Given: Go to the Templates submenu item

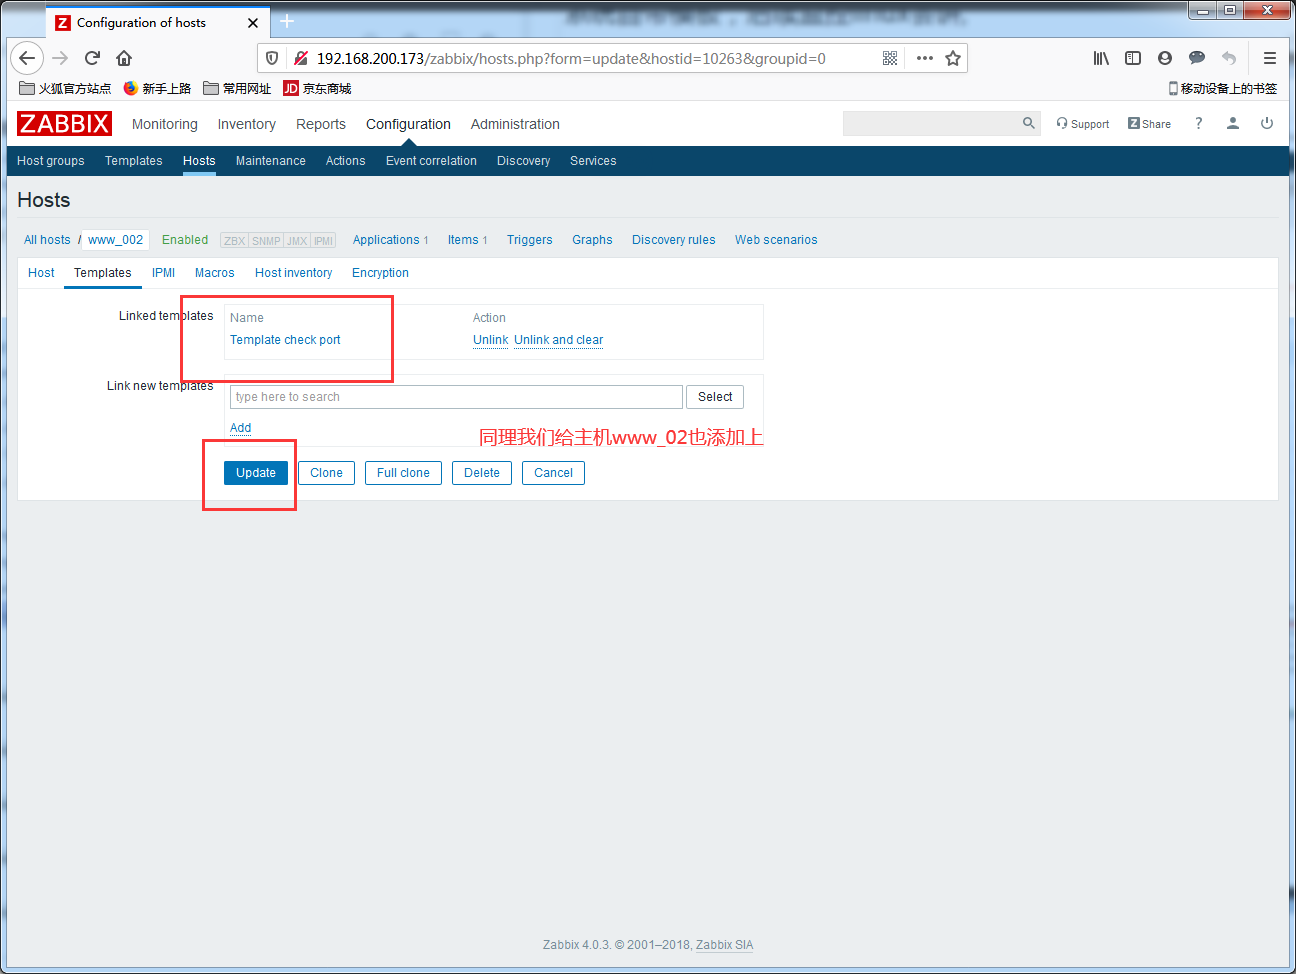Looking at the screenshot, I should pyautogui.click(x=134, y=161).
